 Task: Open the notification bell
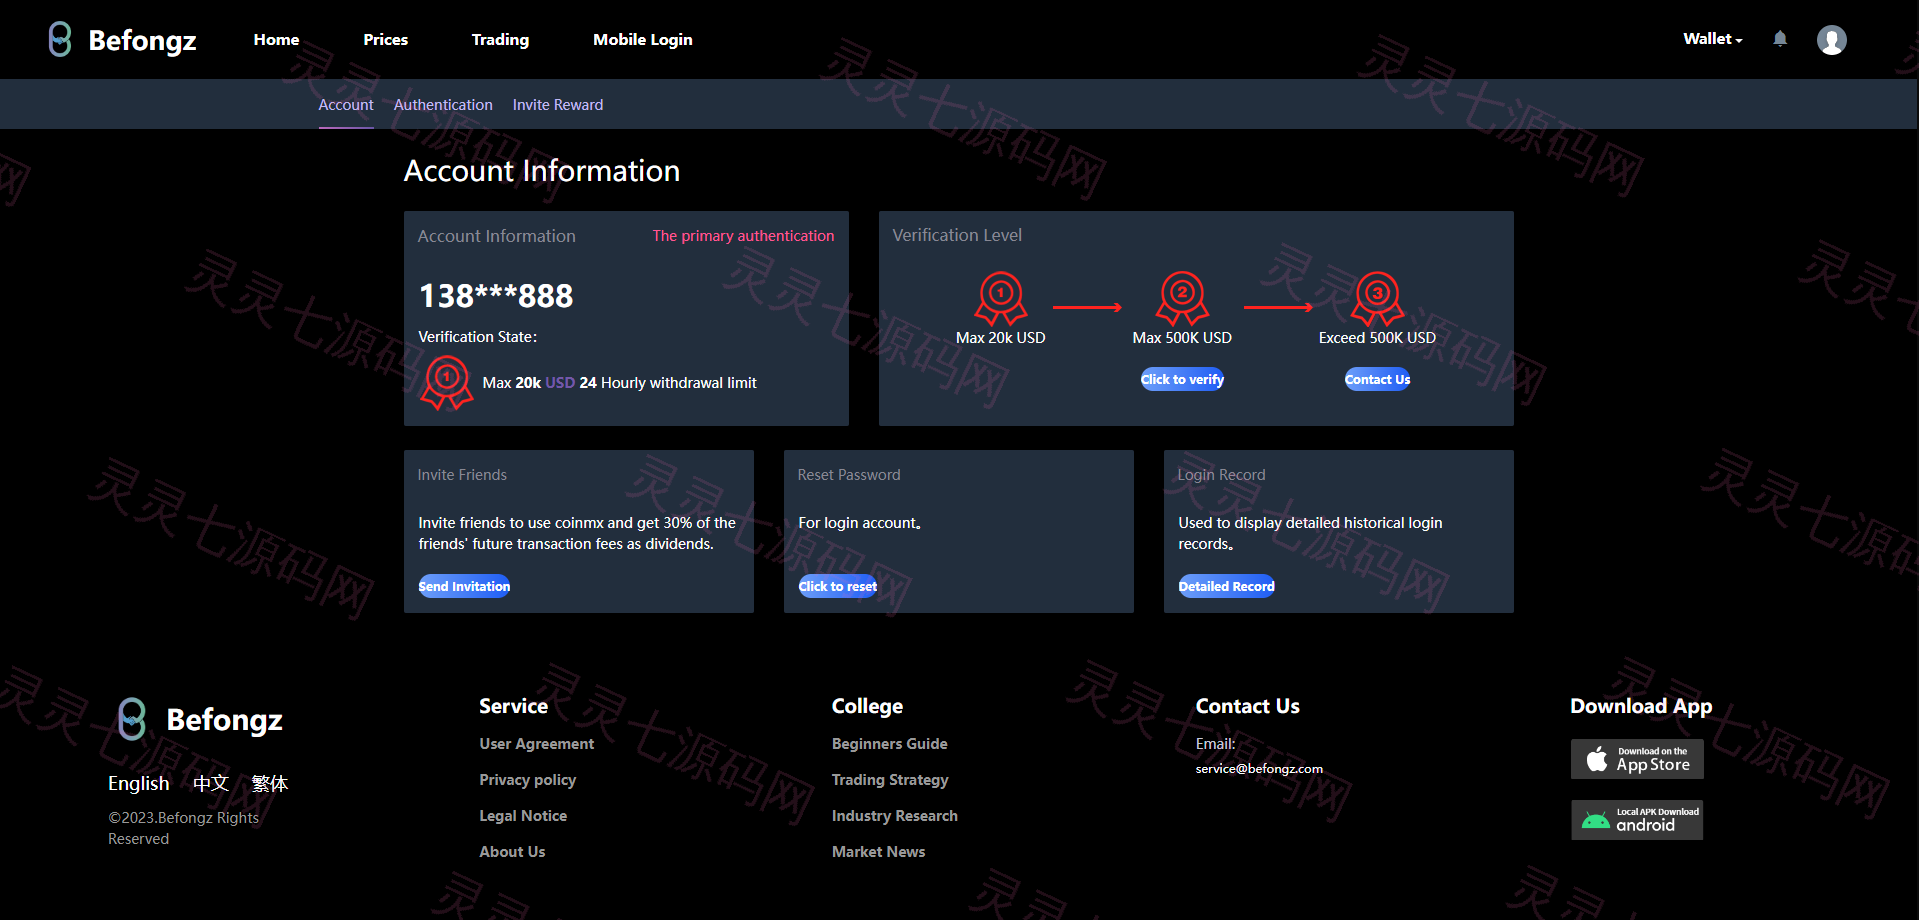(1780, 39)
